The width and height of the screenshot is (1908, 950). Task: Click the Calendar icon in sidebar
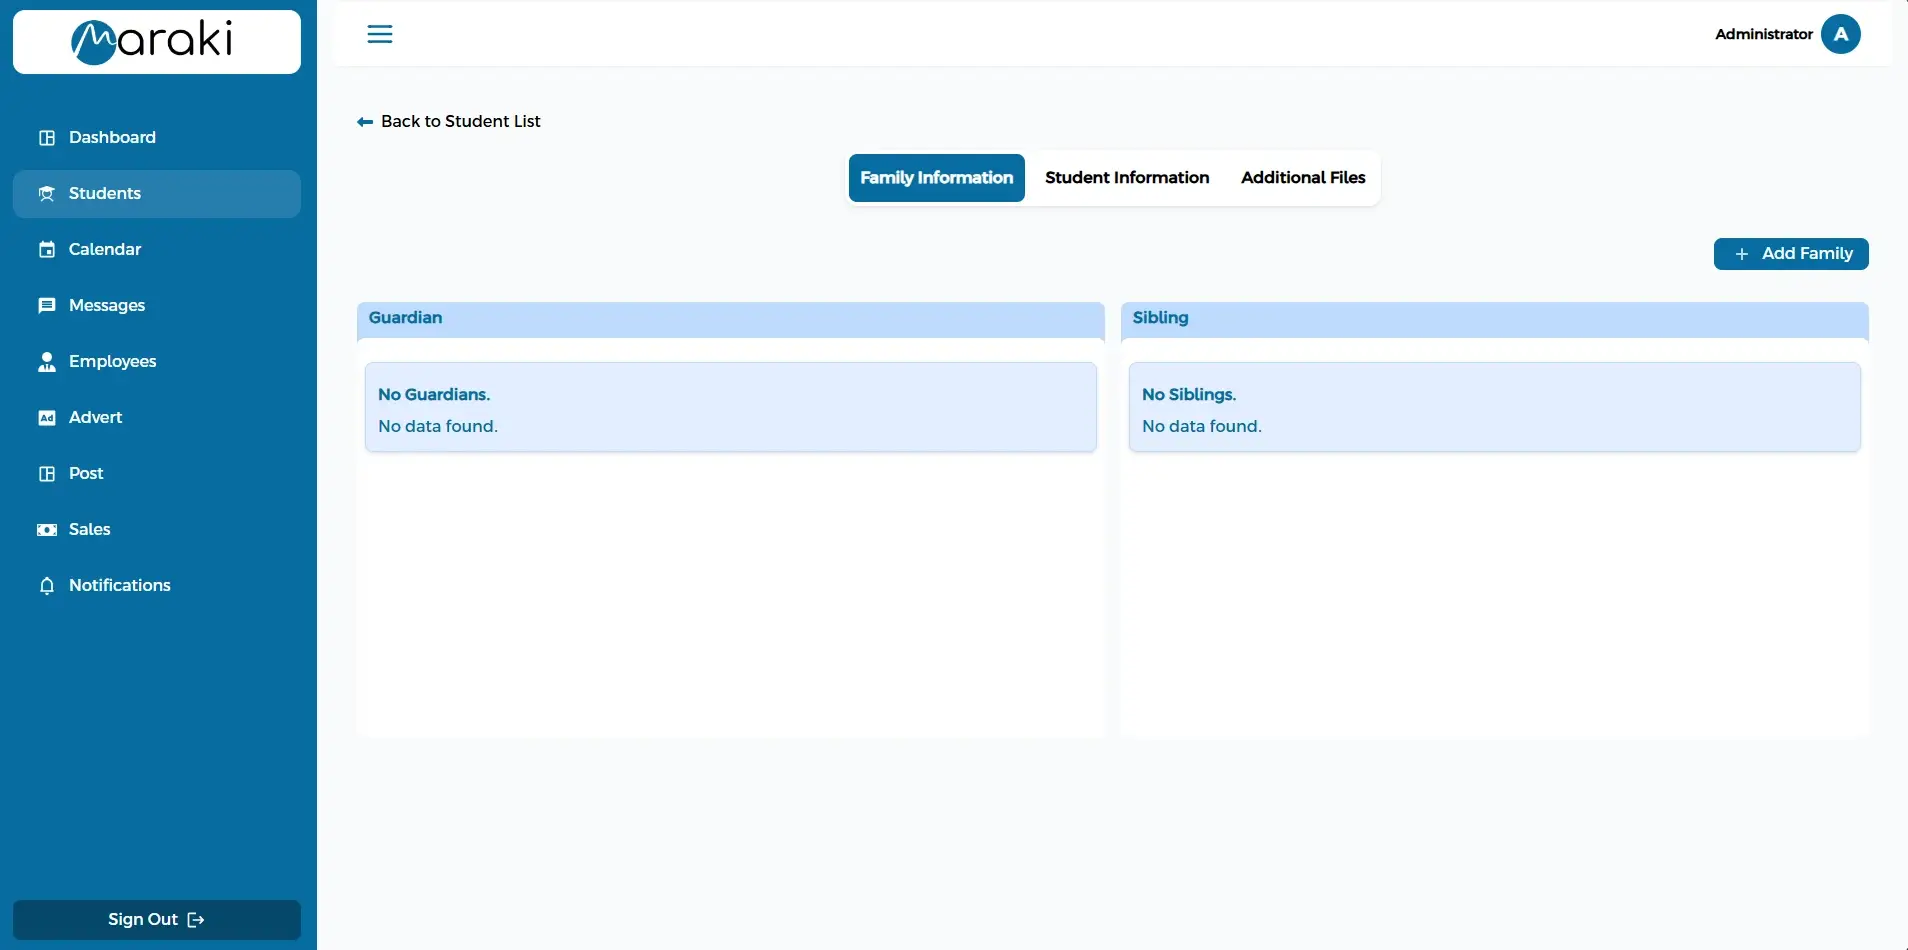click(47, 250)
